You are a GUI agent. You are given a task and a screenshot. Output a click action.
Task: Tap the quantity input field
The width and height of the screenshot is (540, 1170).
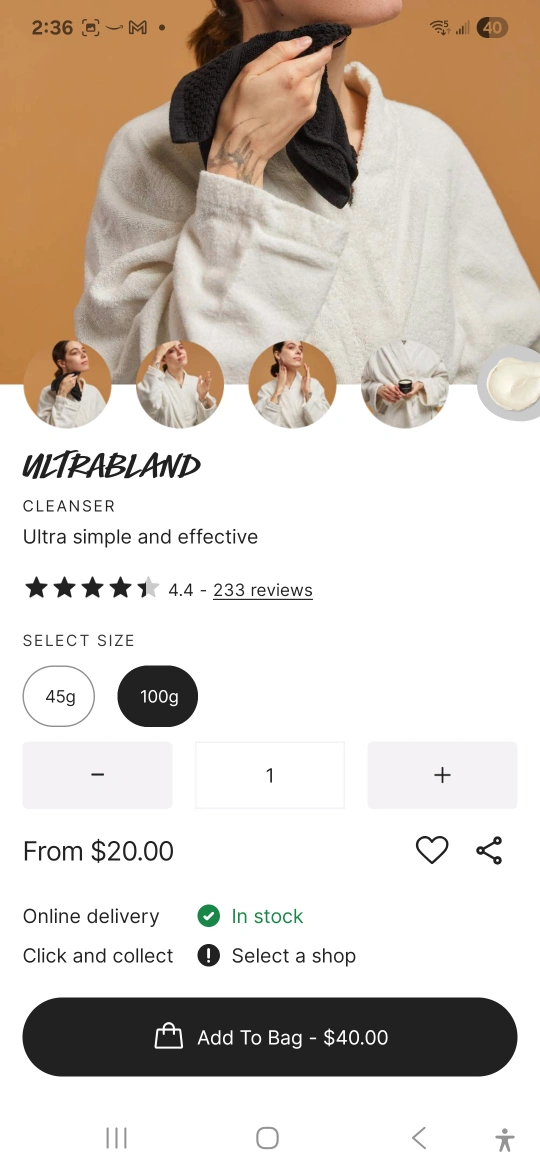(270, 775)
